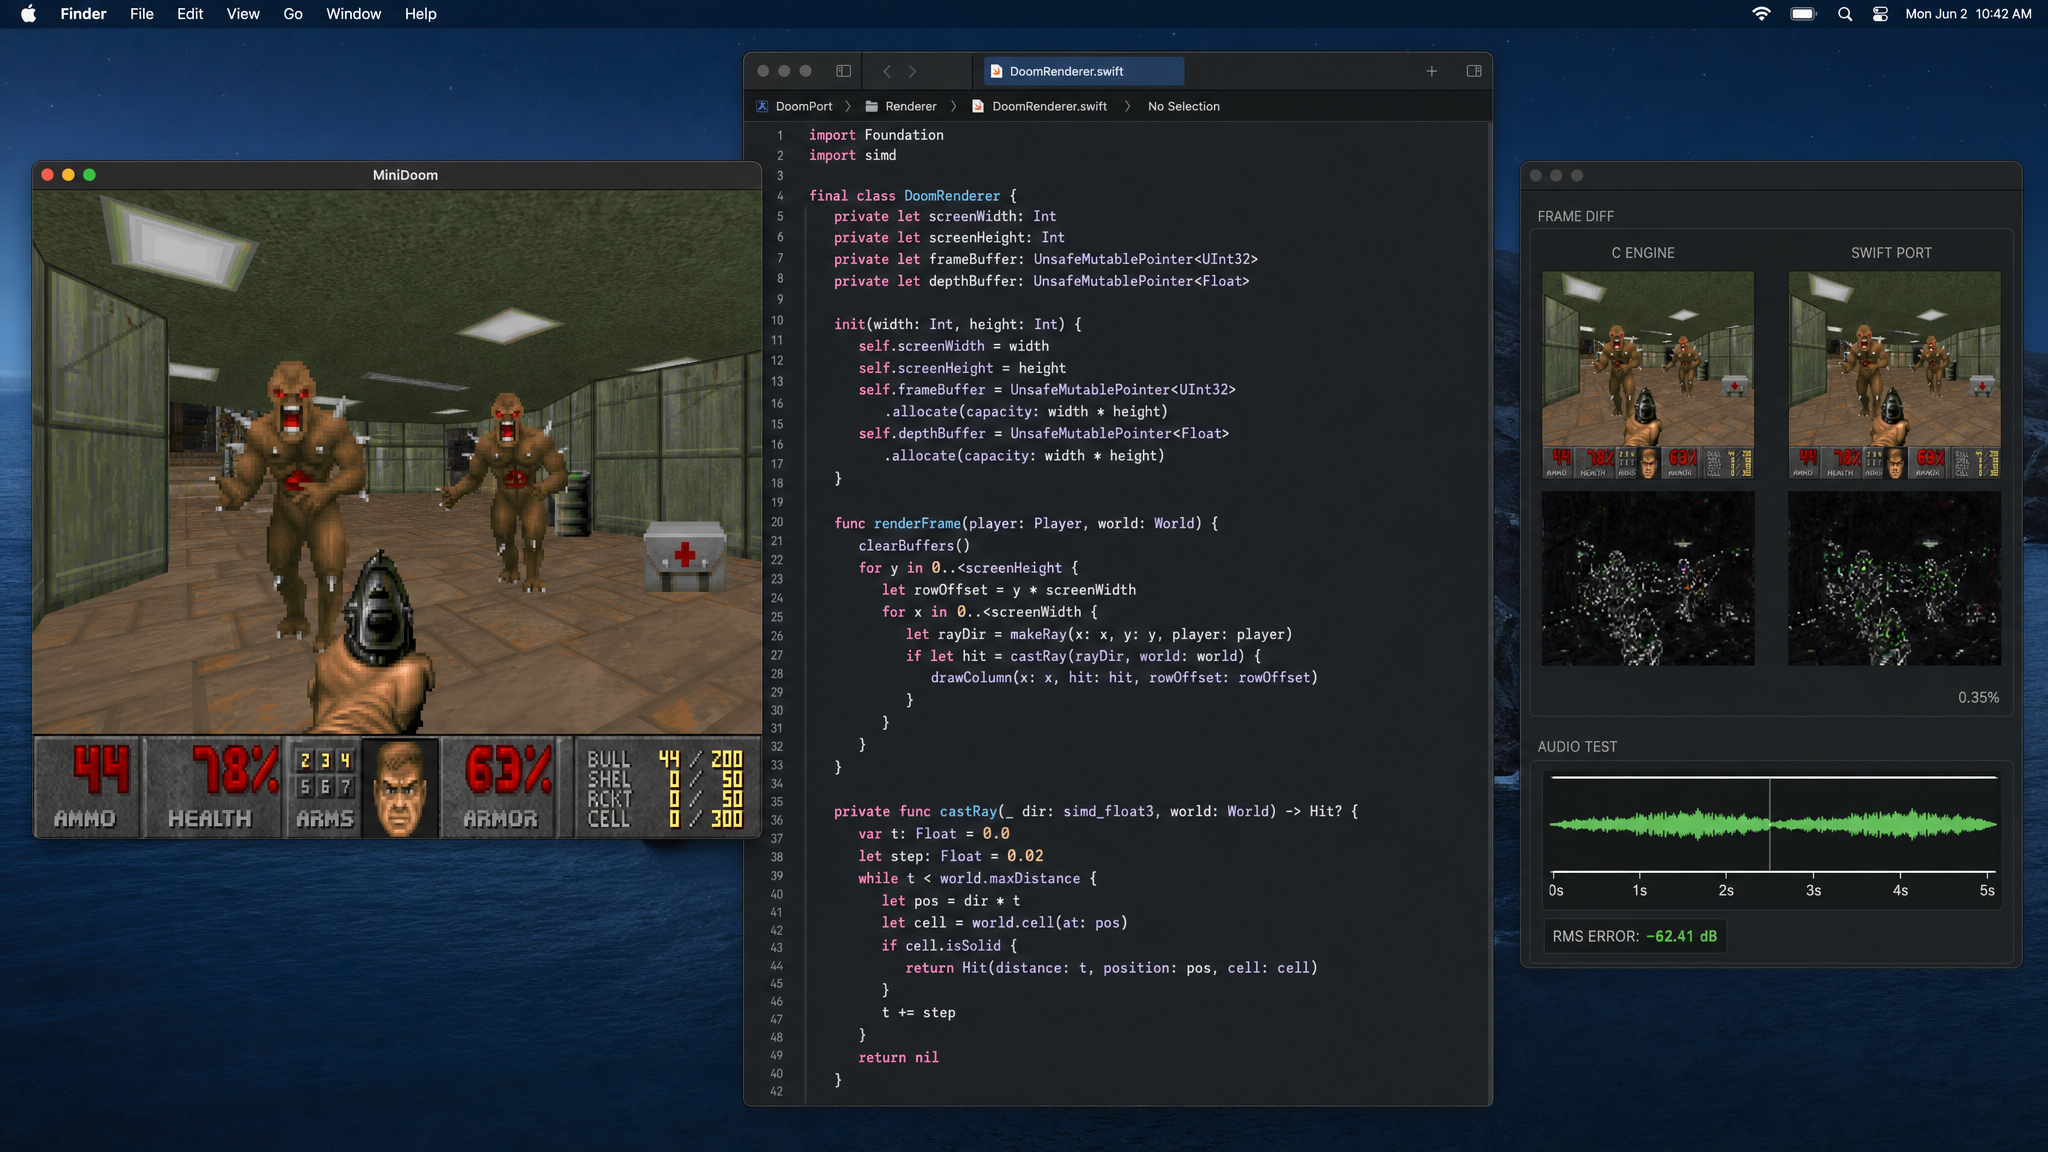Open the File menu
This screenshot has width=2048, height=1152.
click(142, 14)
